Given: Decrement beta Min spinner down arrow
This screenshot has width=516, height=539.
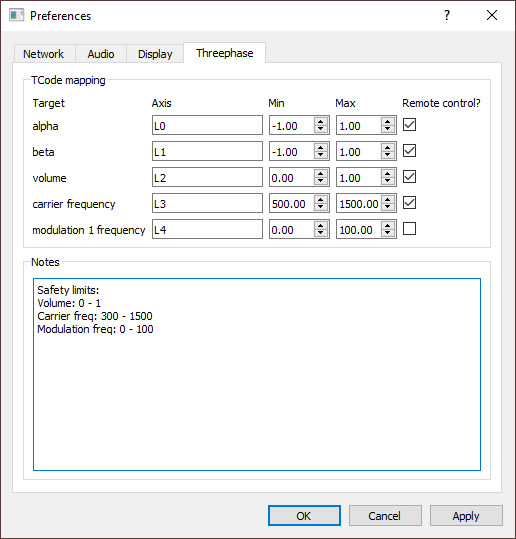Looking at the screenshot, I should pyautogui.click(x=321, y=155).
